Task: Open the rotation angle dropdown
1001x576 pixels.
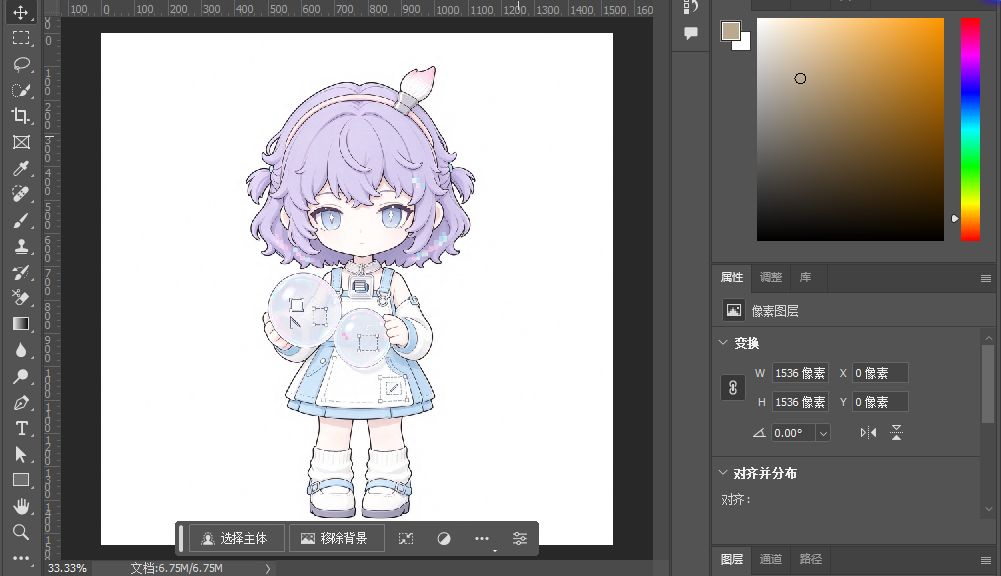Action: tap(823, 433)
